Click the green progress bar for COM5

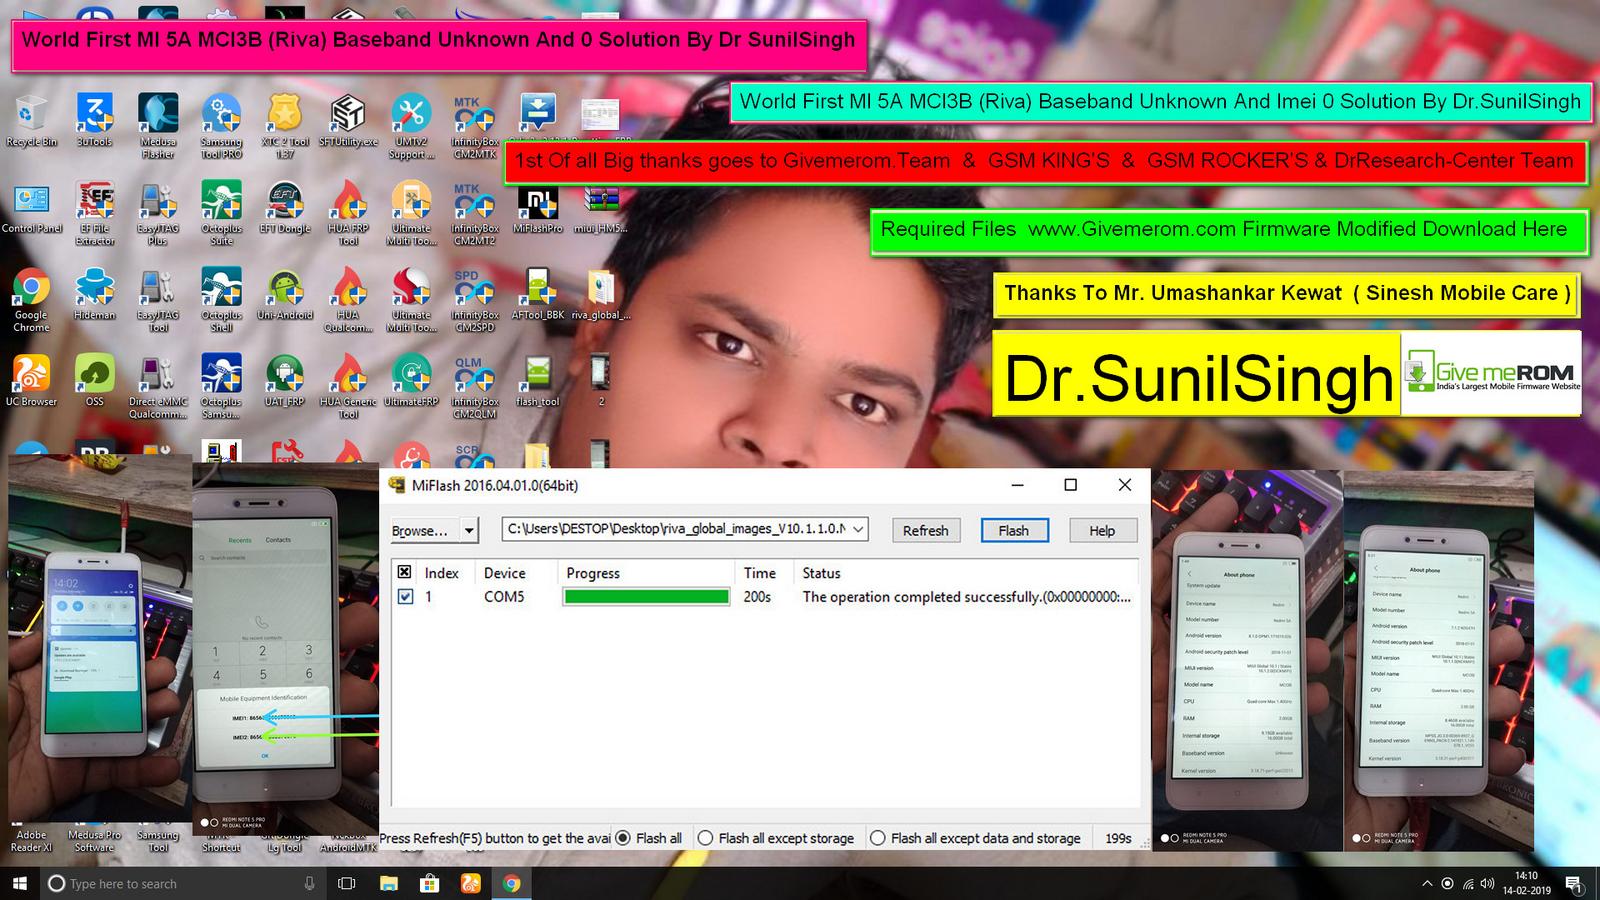pos(646,597)
